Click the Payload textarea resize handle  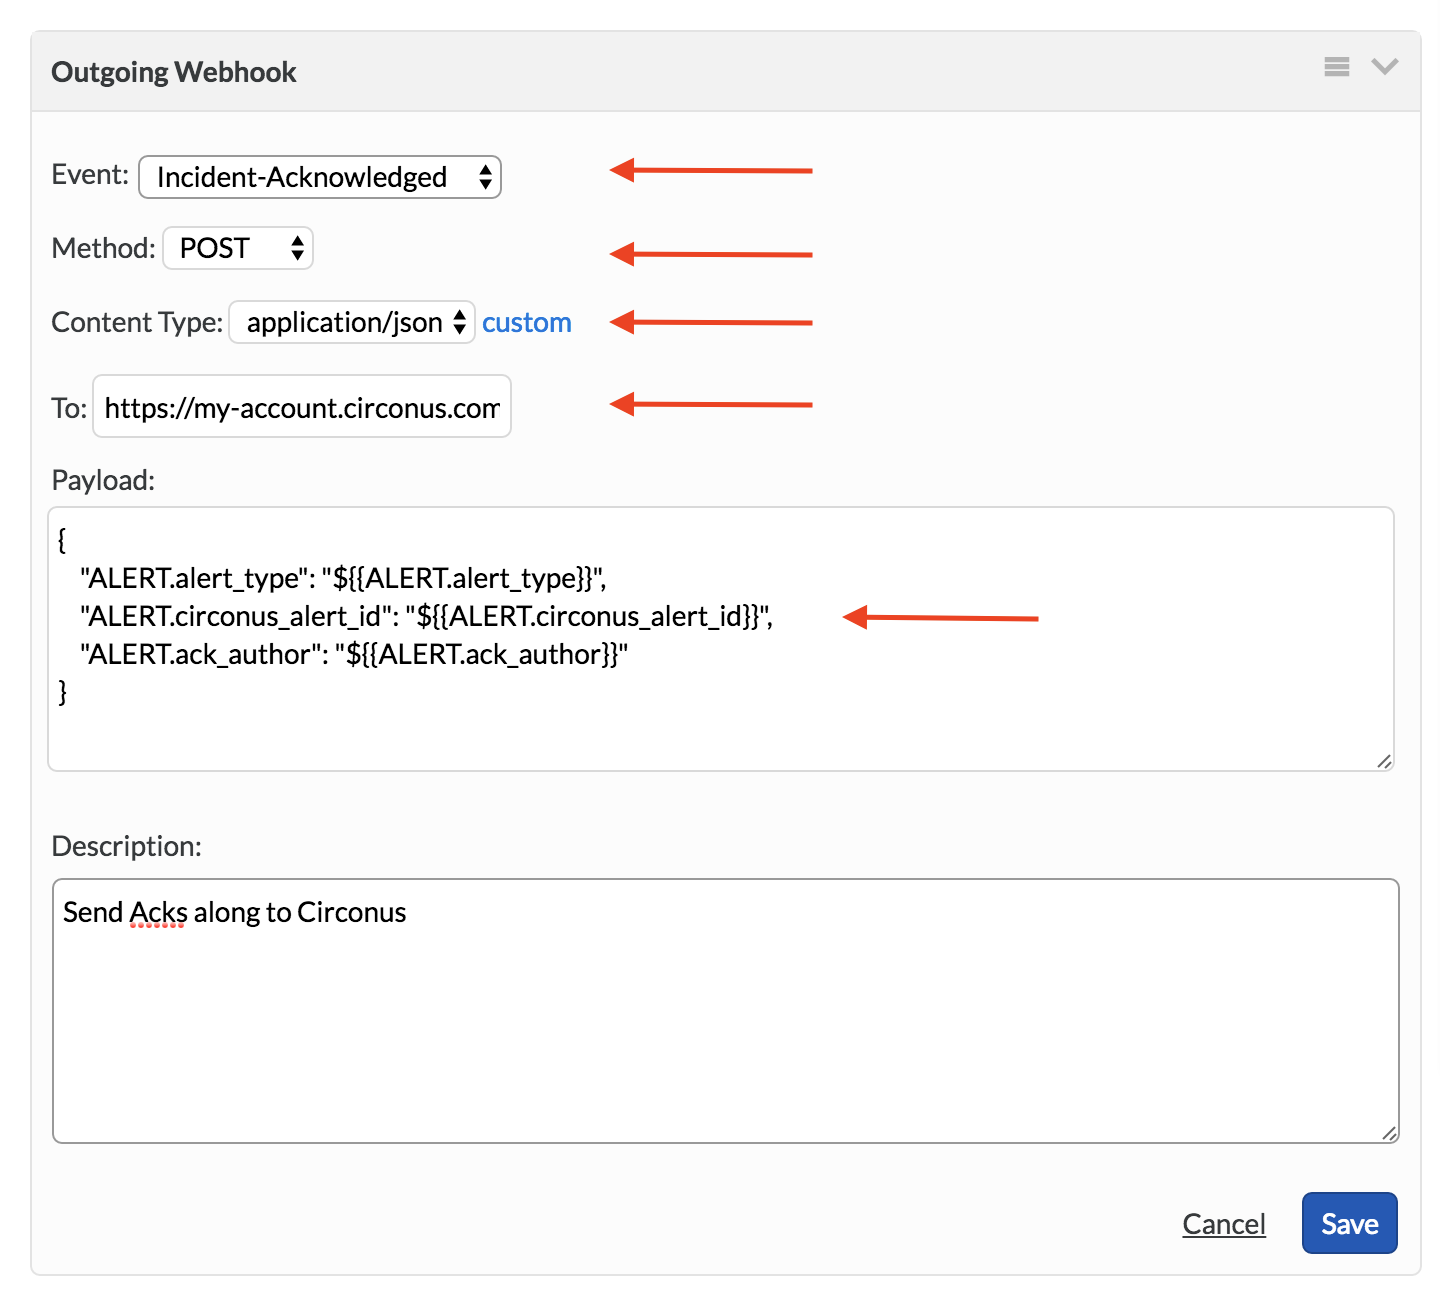pyautogui.click(x=1385, y=760)
